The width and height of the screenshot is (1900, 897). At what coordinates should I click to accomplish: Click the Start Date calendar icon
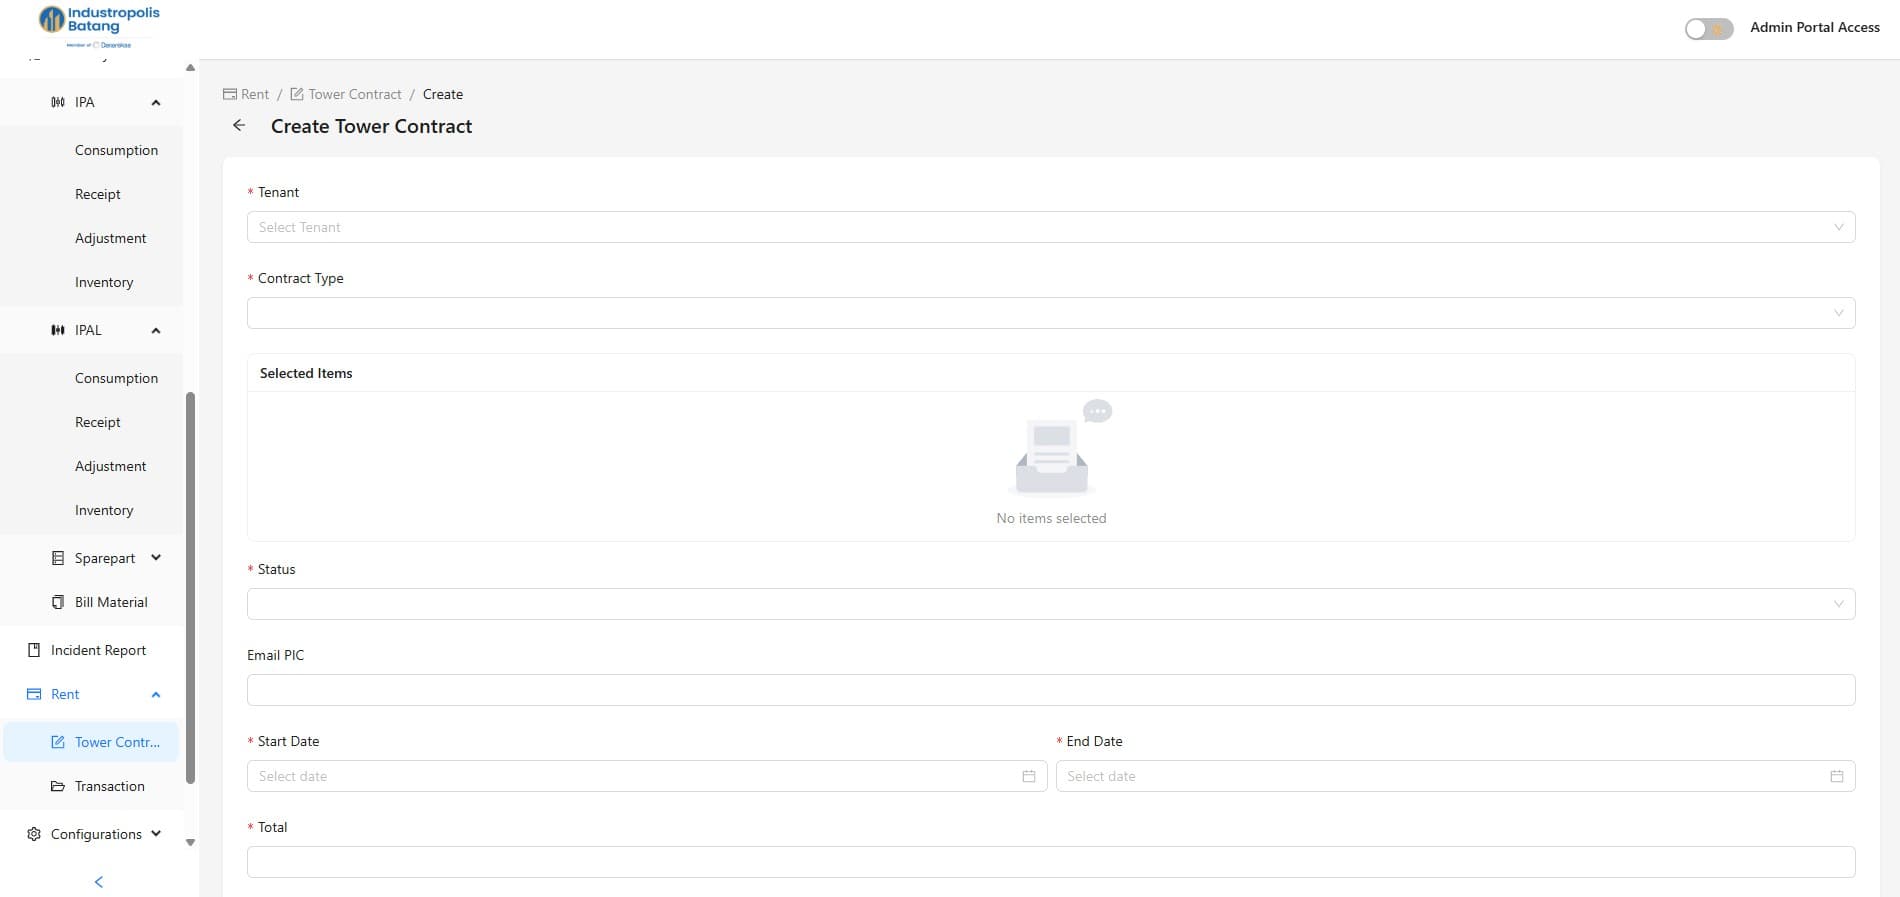point(1029,776)
